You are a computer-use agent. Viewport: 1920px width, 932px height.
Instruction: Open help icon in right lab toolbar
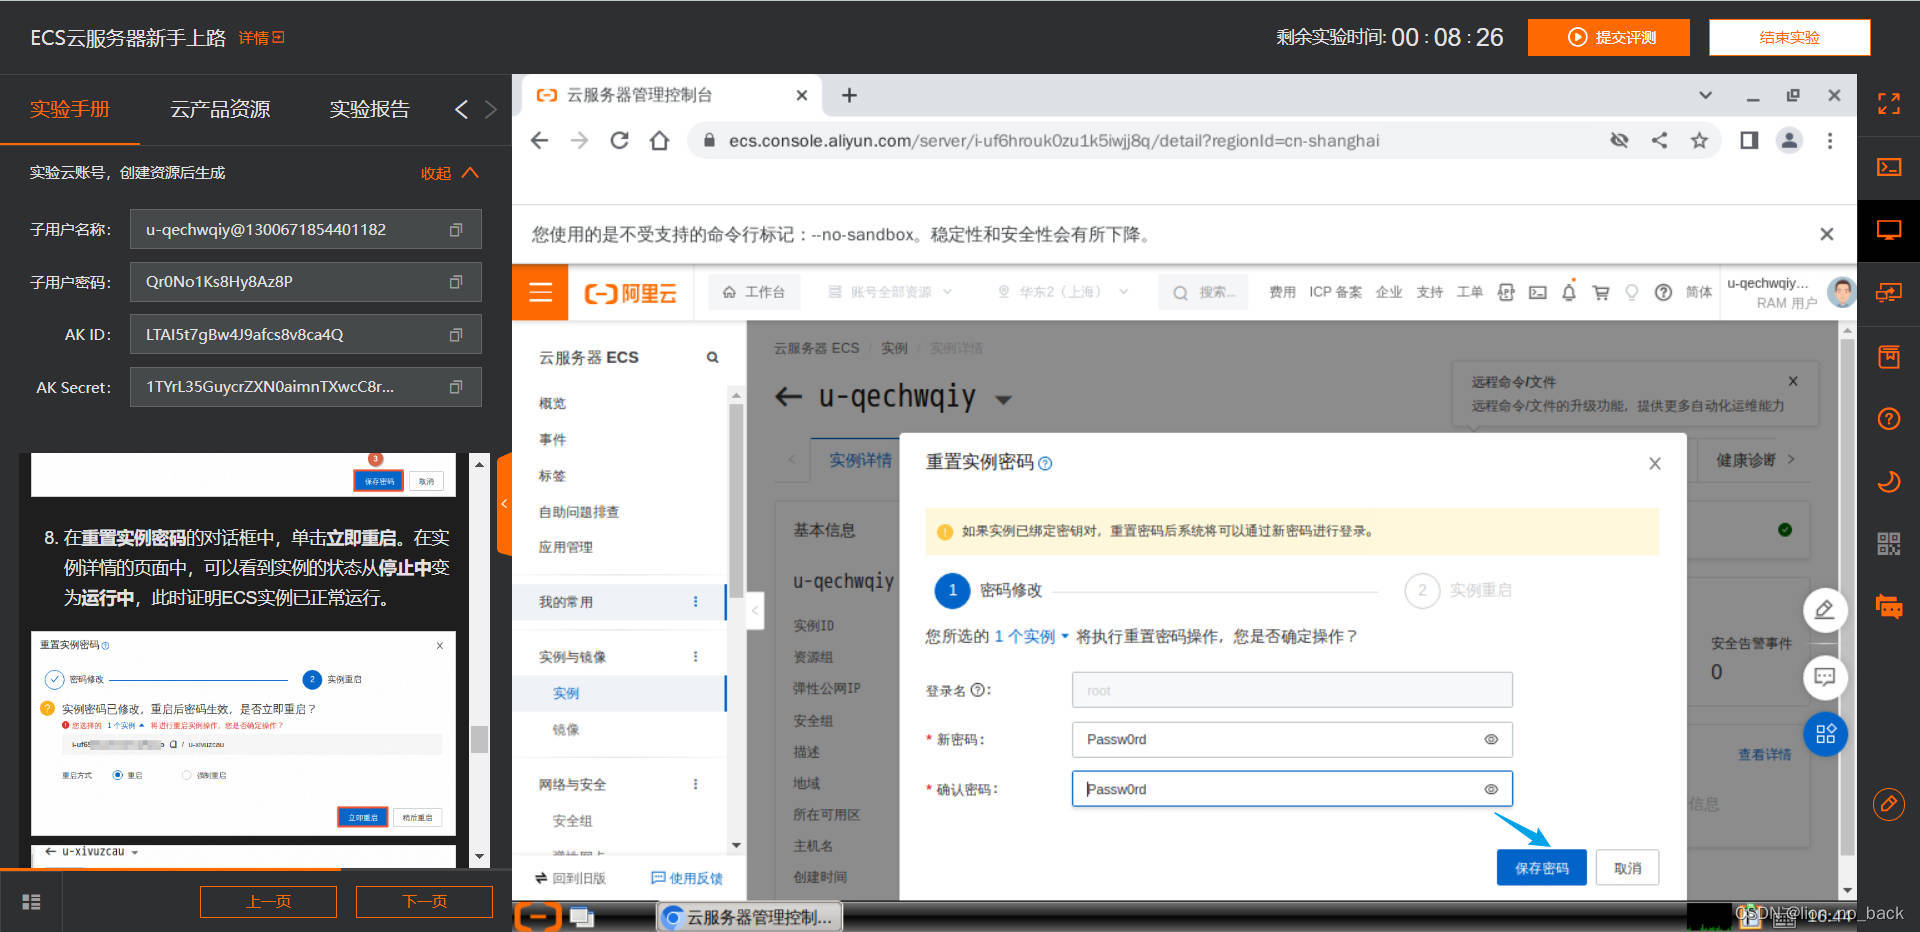pyautogui.click(x=1889, y=418)
